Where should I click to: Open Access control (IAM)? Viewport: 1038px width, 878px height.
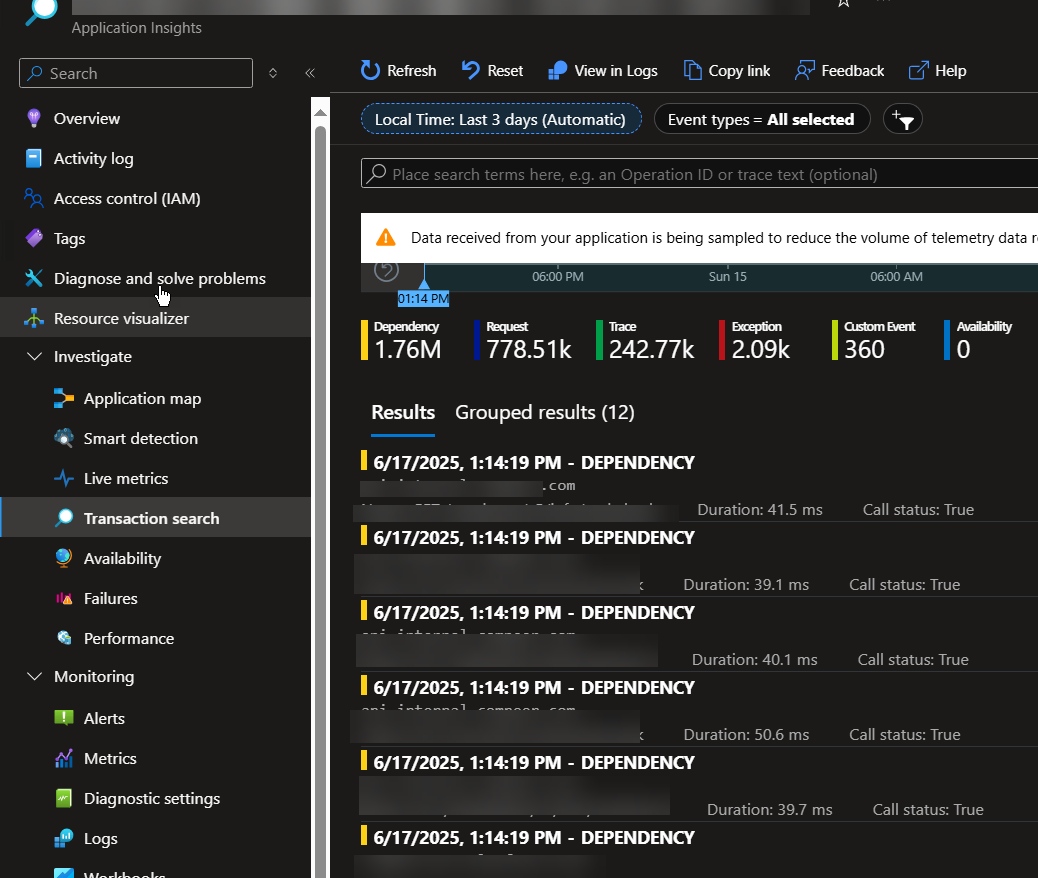coord(127,199)
